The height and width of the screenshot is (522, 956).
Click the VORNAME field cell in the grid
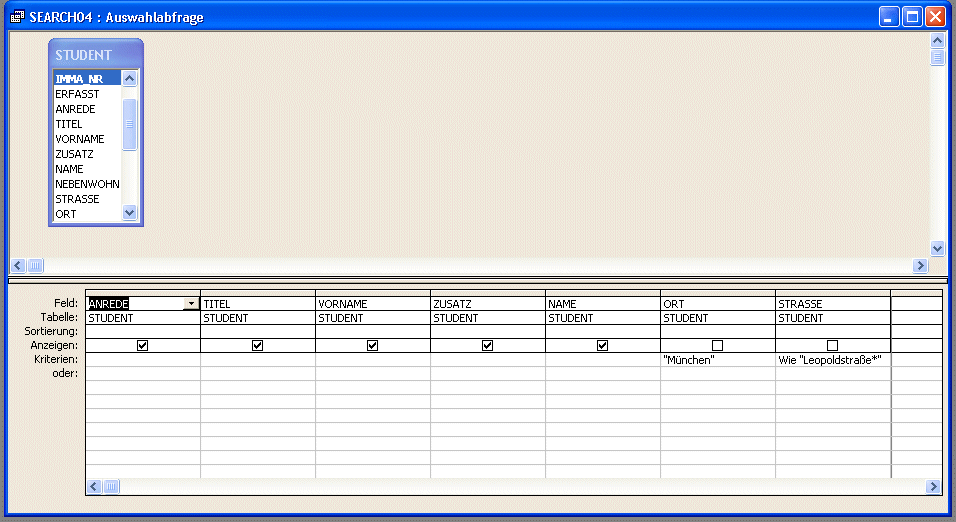(373, 304)
